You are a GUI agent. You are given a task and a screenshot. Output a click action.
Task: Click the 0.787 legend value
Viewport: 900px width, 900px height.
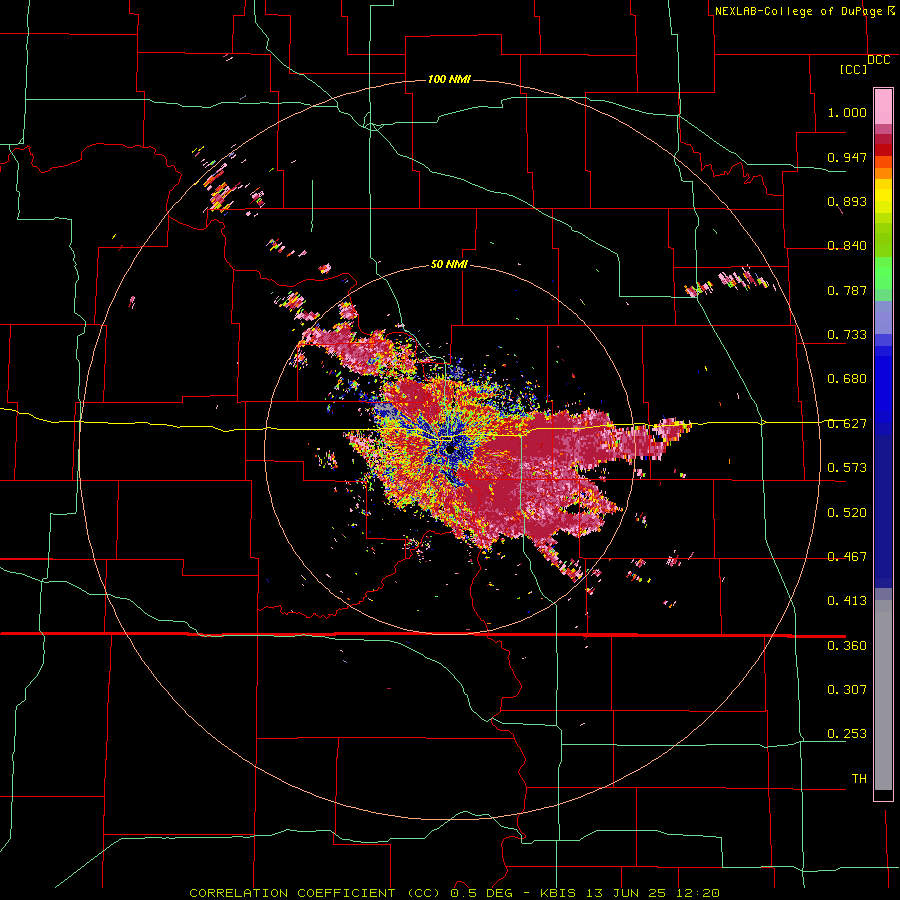click(847, 290)
